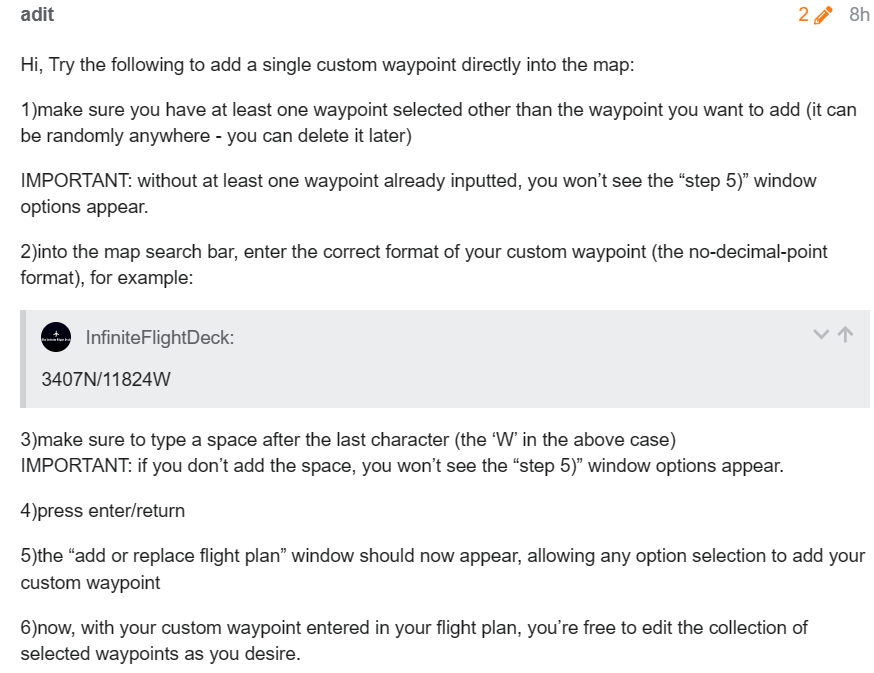Open the 8h post timestamp link
This screenshot has height=673, width=874.
tap(859, 14)
